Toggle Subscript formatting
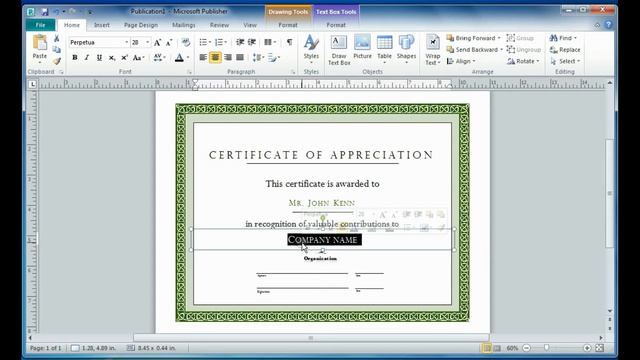640x360 pixels. (111, 58)
